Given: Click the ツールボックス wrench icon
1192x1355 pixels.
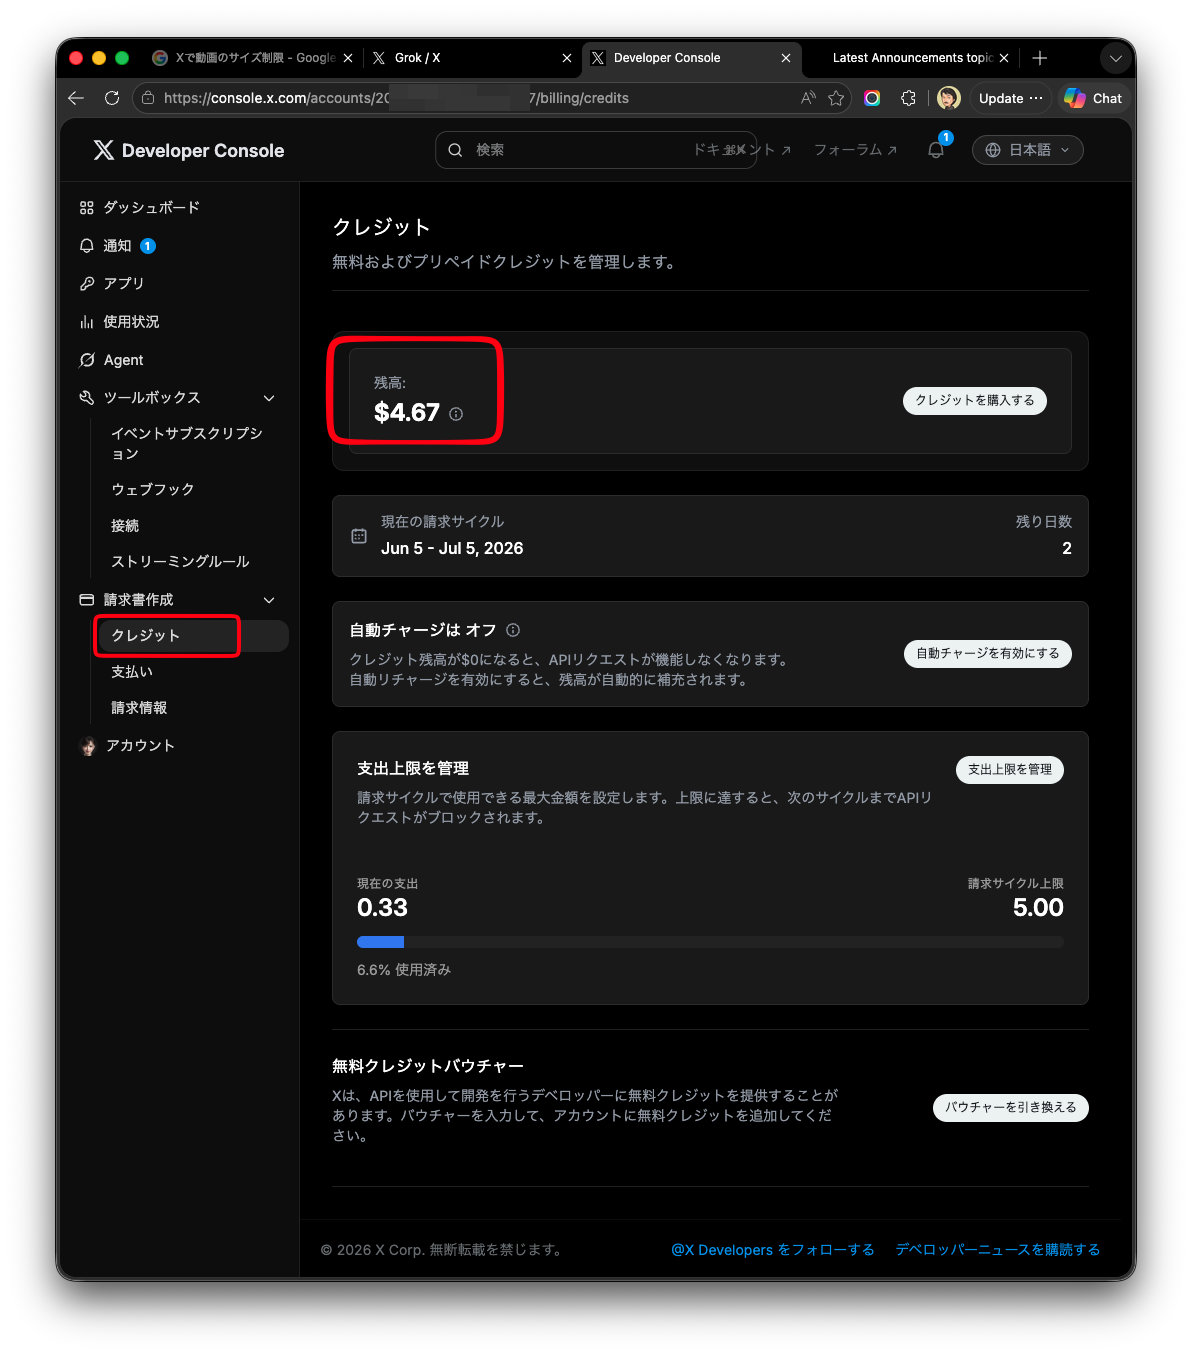Looking at the screenshot, I should [x=87, y=398].
